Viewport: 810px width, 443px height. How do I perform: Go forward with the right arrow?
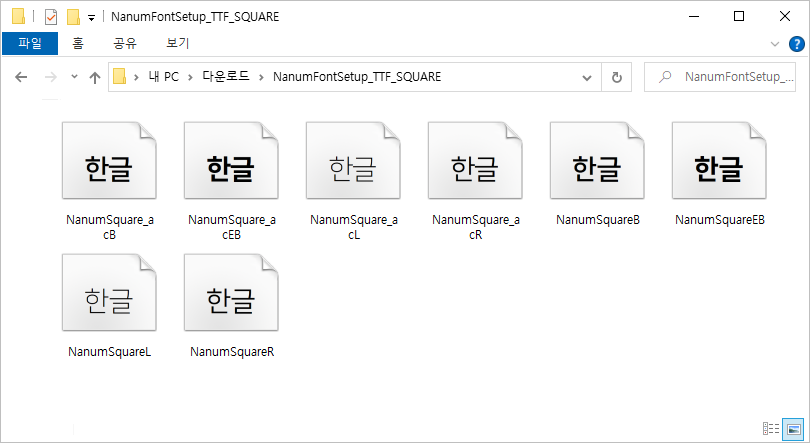(x=51, y=77)
